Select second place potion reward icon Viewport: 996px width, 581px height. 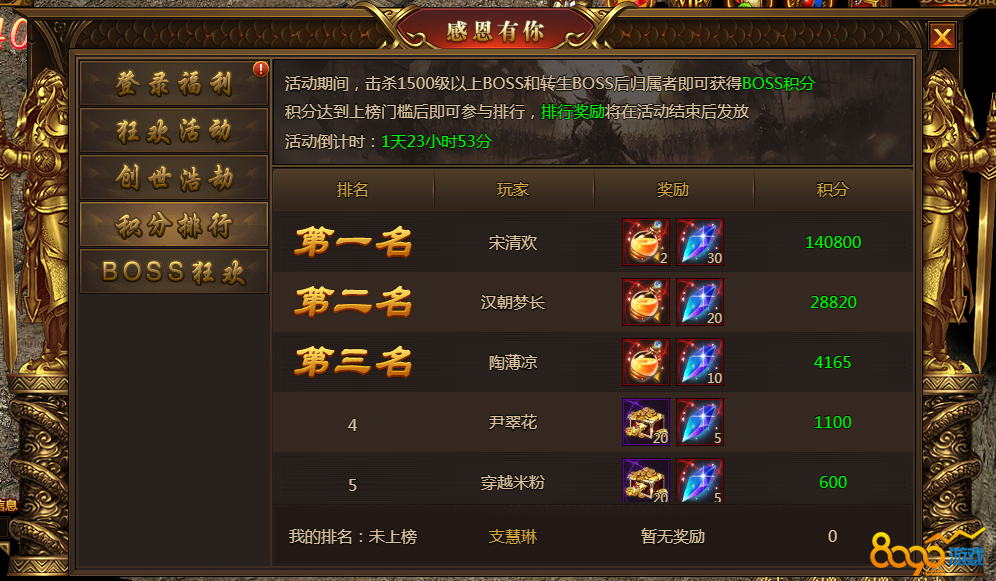click(645, 302)
